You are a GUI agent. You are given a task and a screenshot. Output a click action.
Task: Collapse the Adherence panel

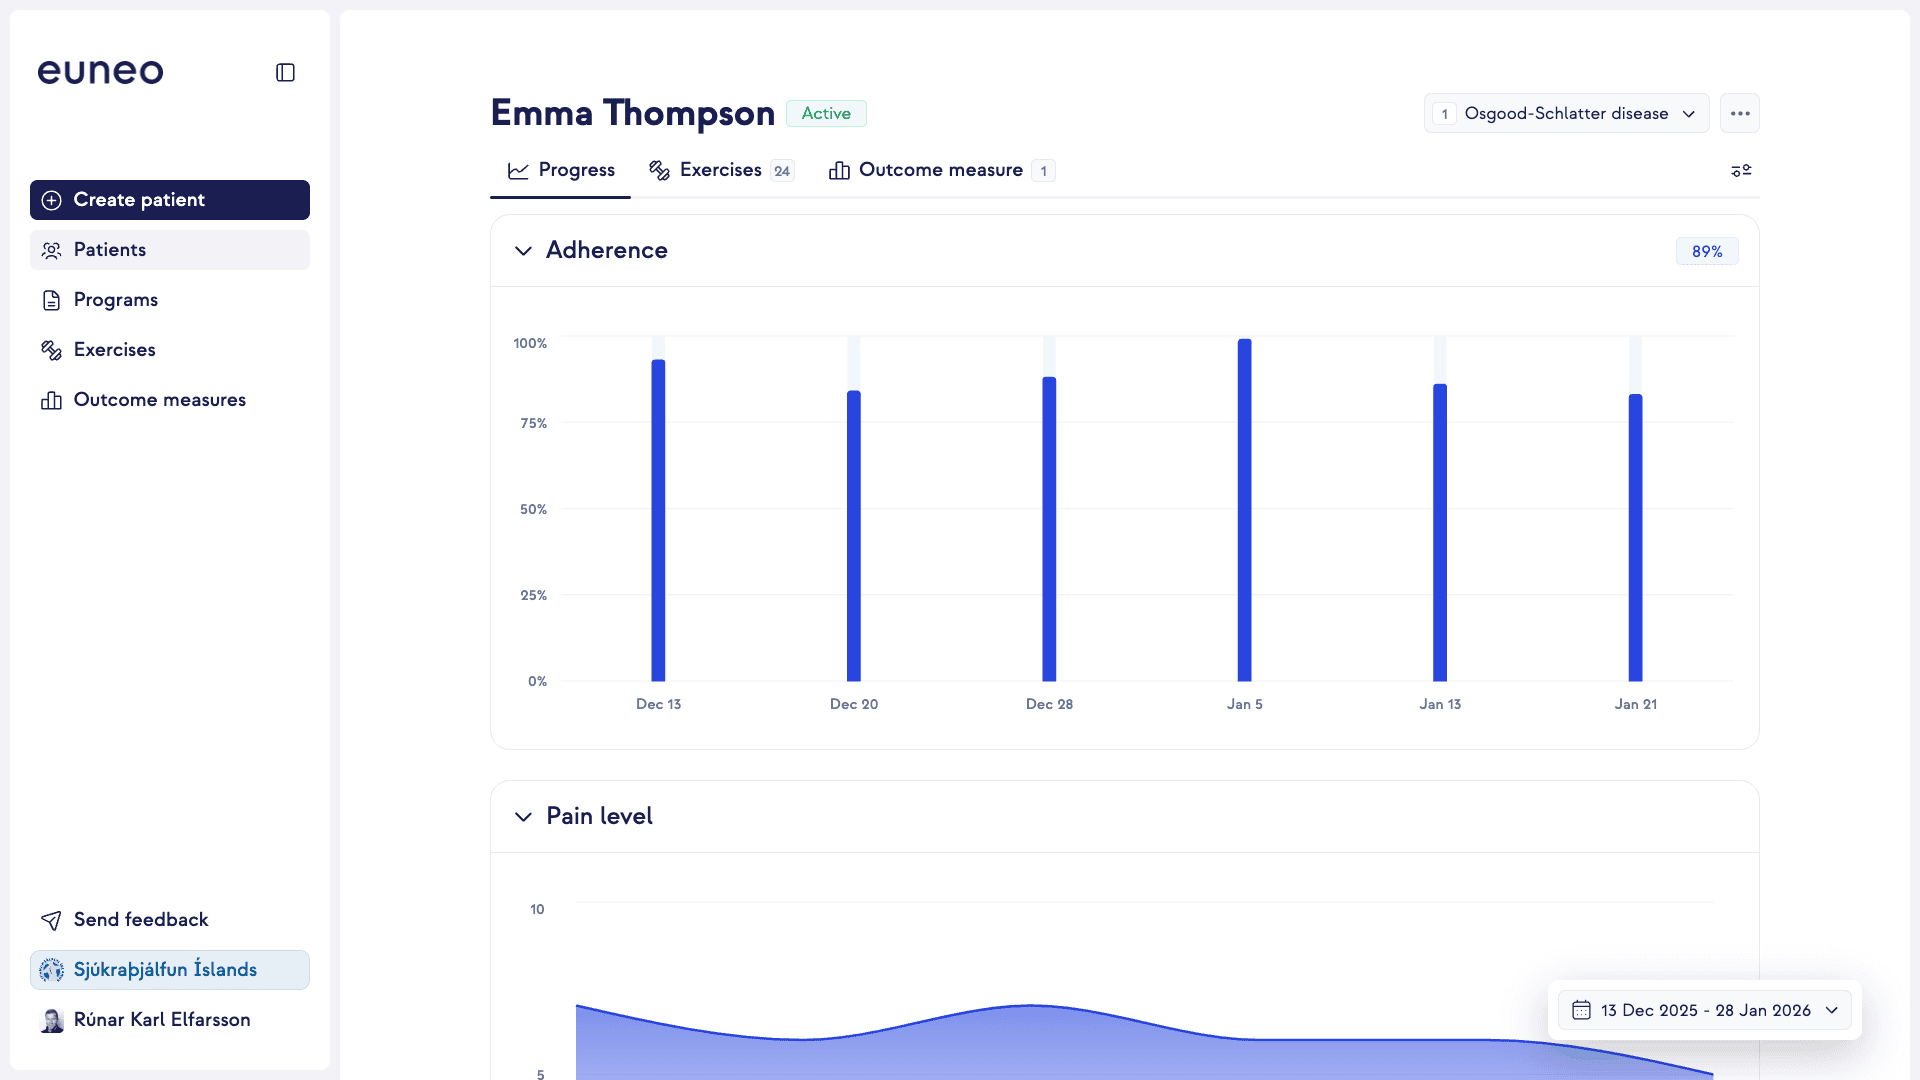pos(523,251)
